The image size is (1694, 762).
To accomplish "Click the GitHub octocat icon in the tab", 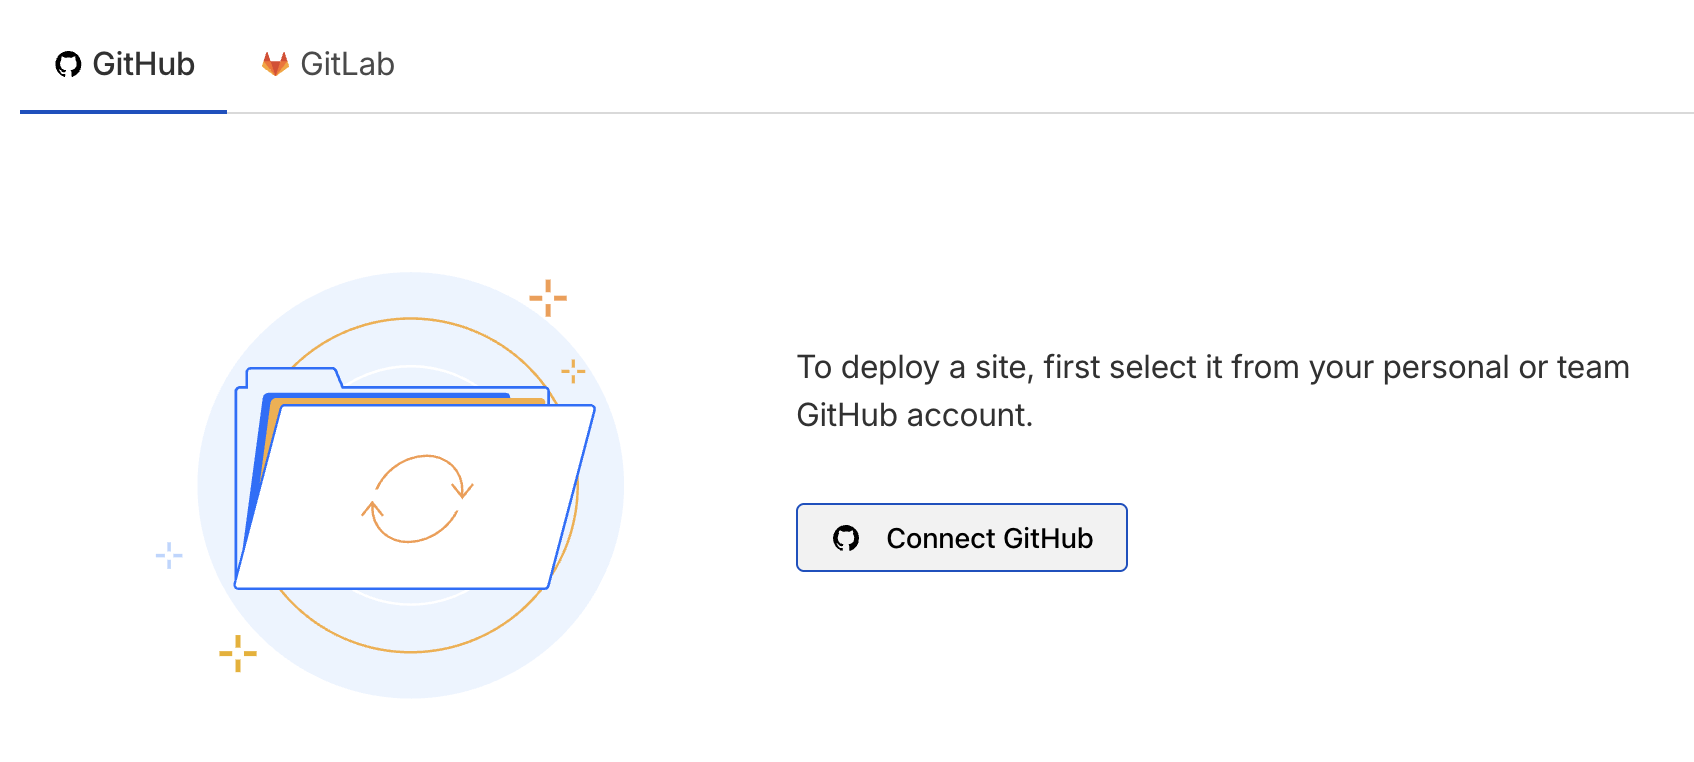I will click(x=68, y=65).
